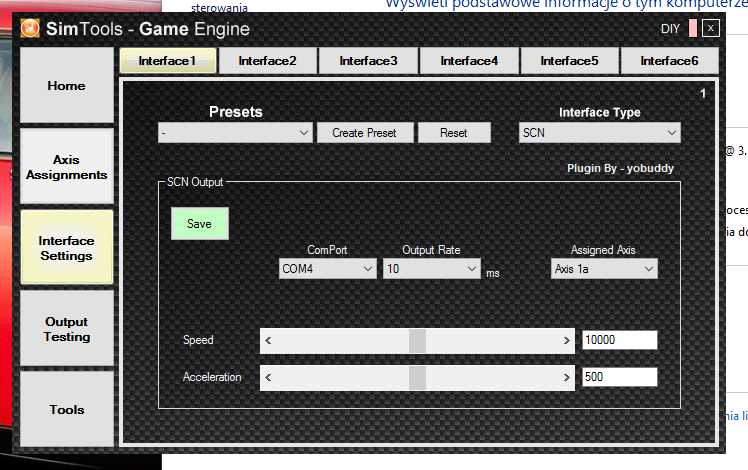Go to the Interface5 tab

pos(570,61)
